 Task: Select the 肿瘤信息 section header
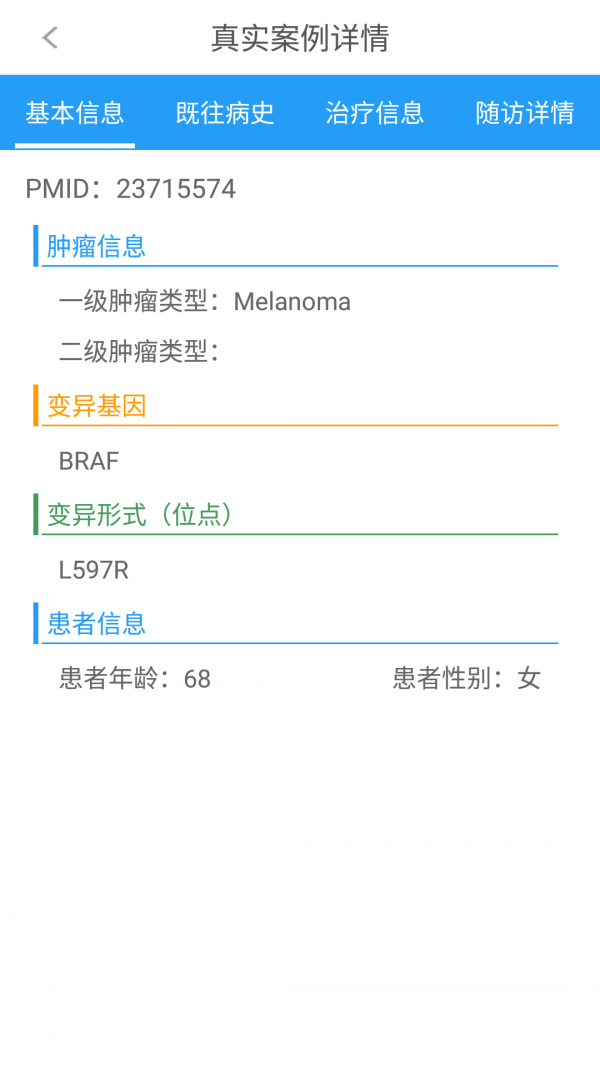[96, 246]
